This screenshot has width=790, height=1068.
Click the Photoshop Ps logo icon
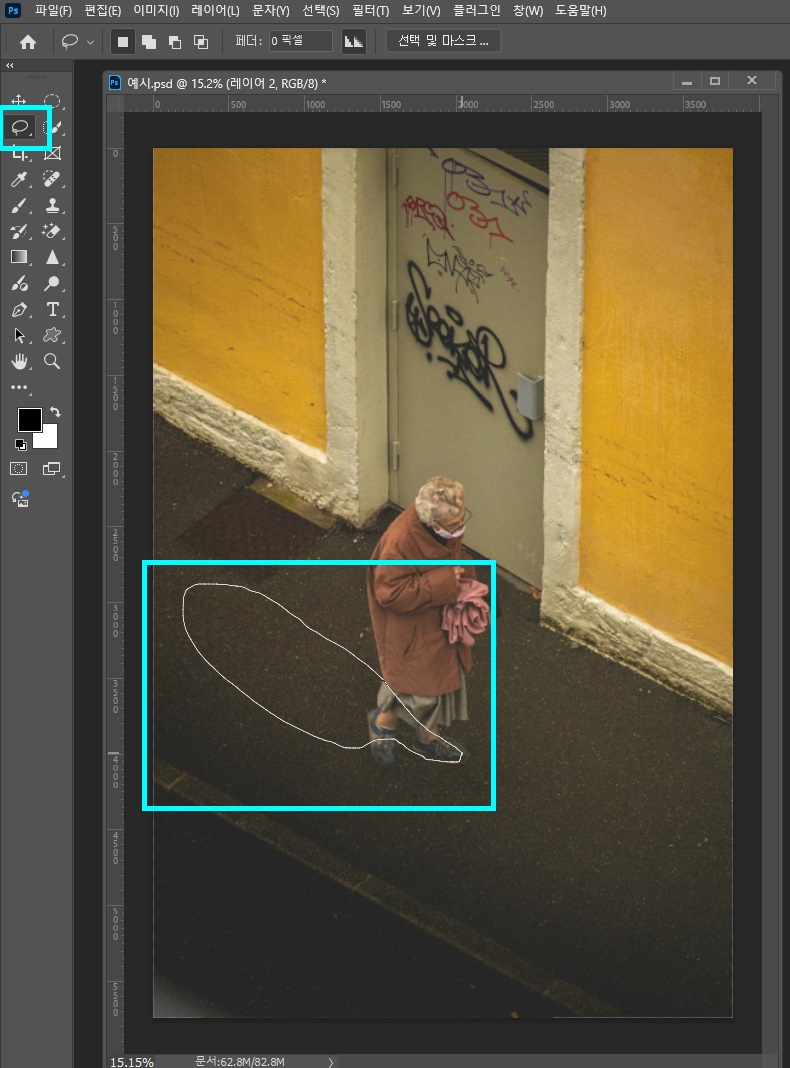point(13,10)
